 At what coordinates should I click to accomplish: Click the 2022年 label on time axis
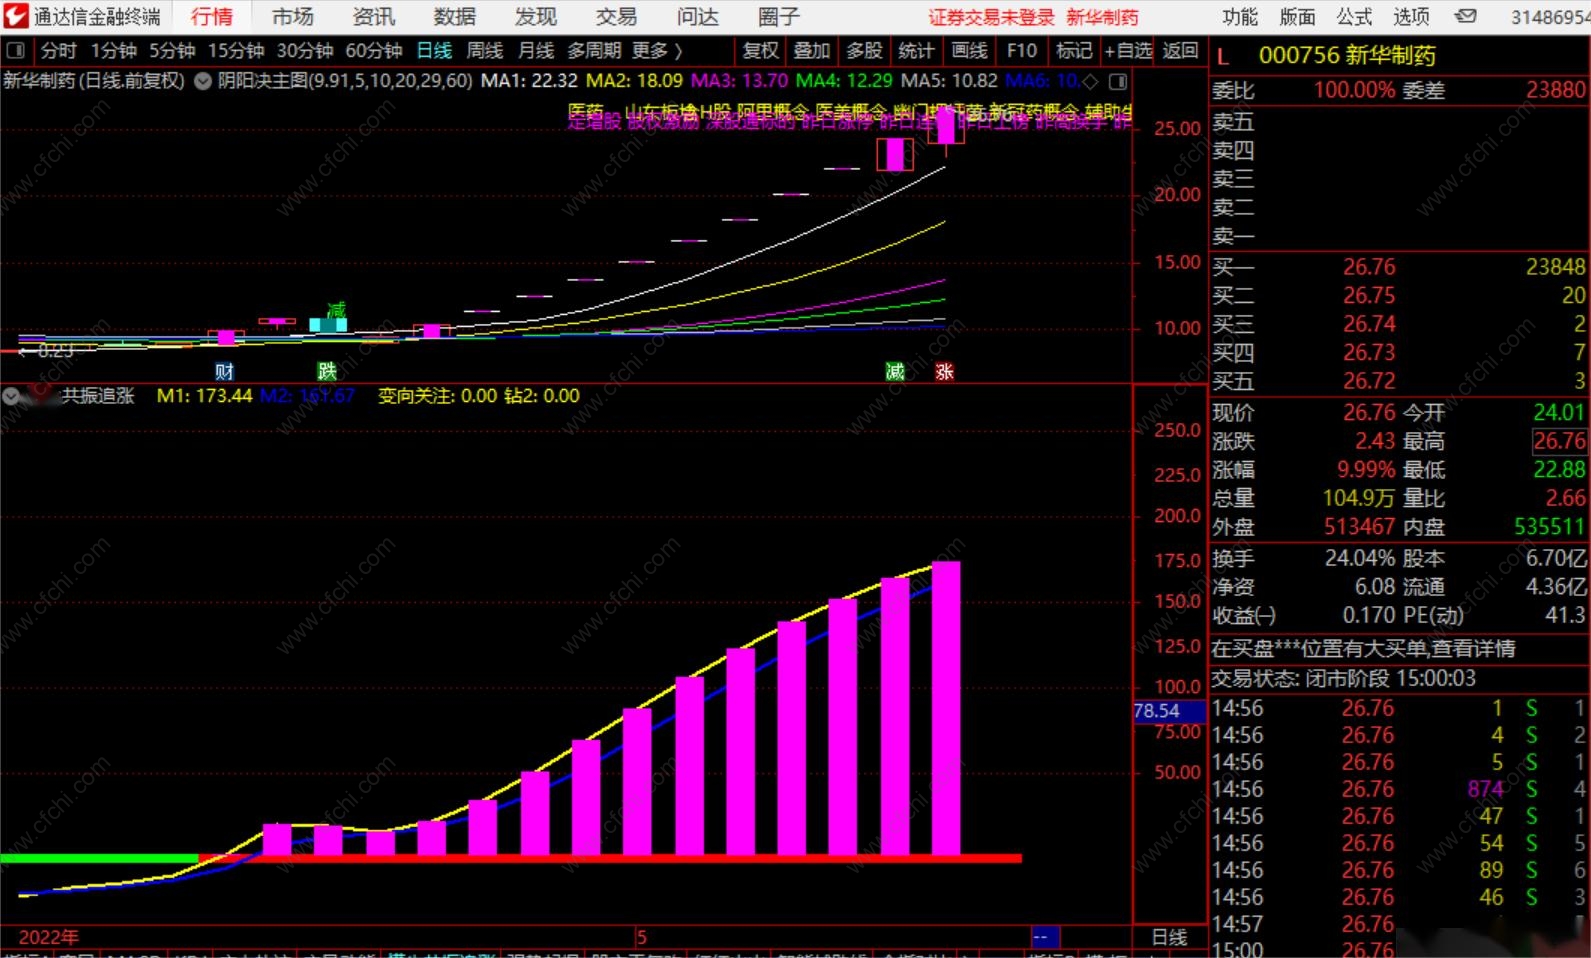click(48, 937)
